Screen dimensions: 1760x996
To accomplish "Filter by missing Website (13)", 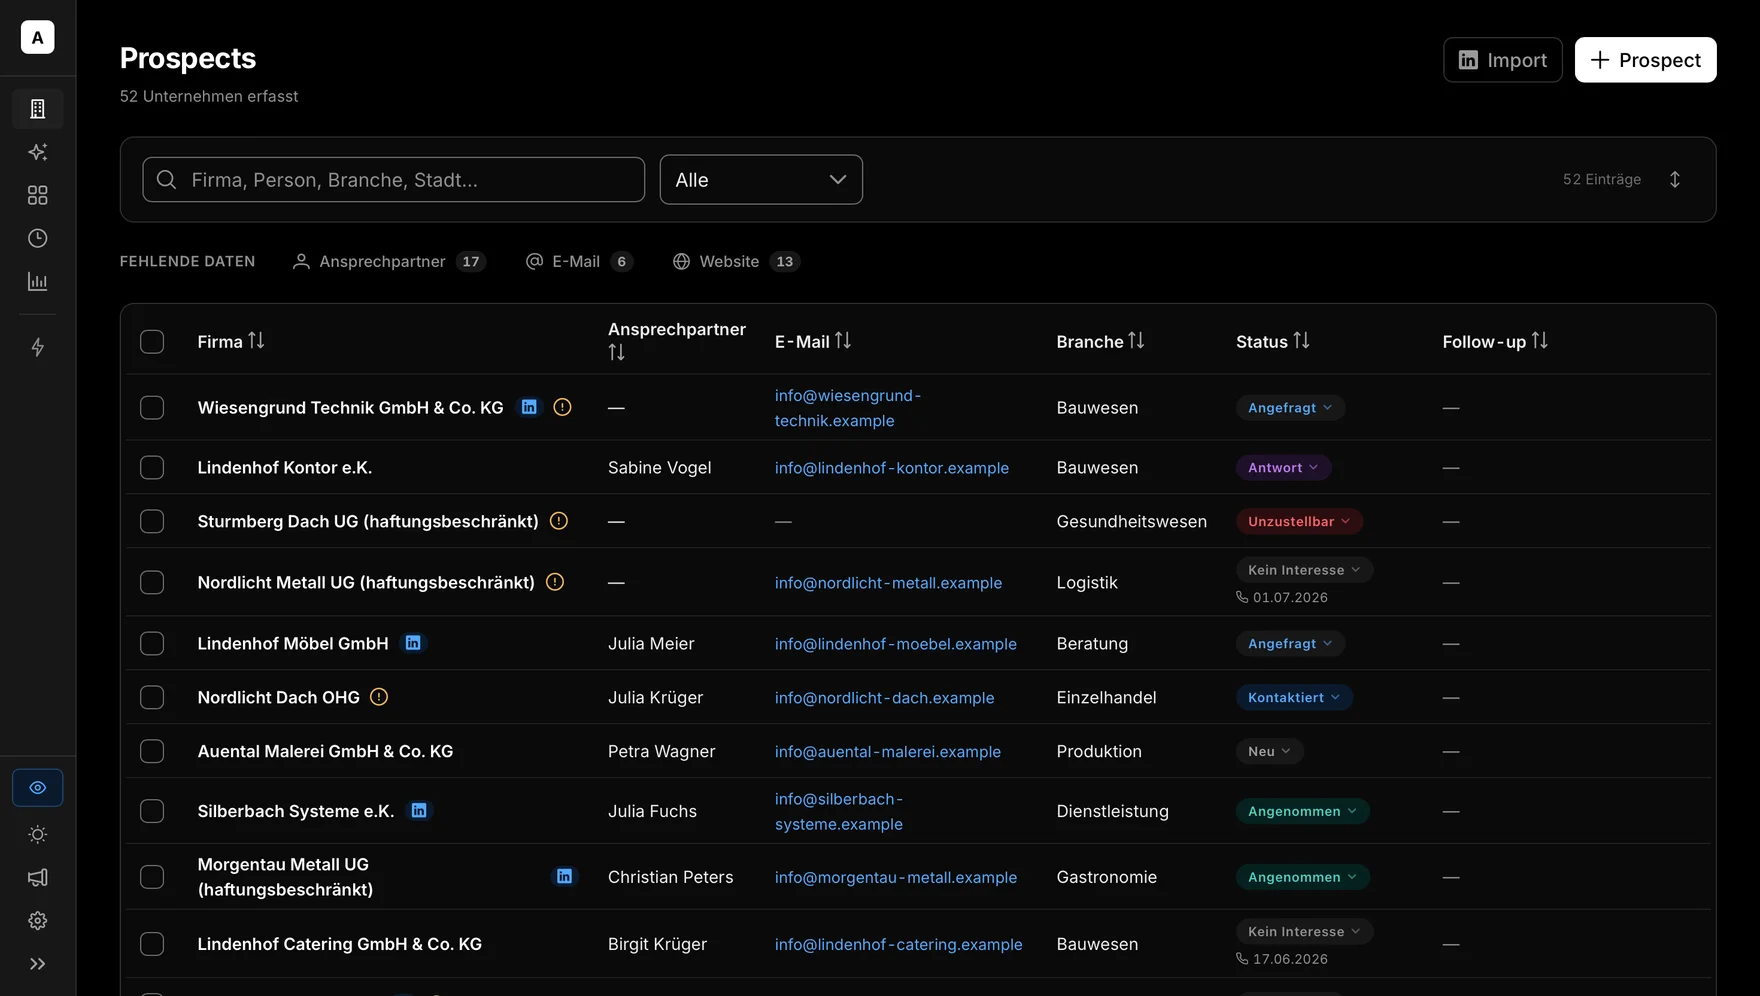I will [736, 261].
